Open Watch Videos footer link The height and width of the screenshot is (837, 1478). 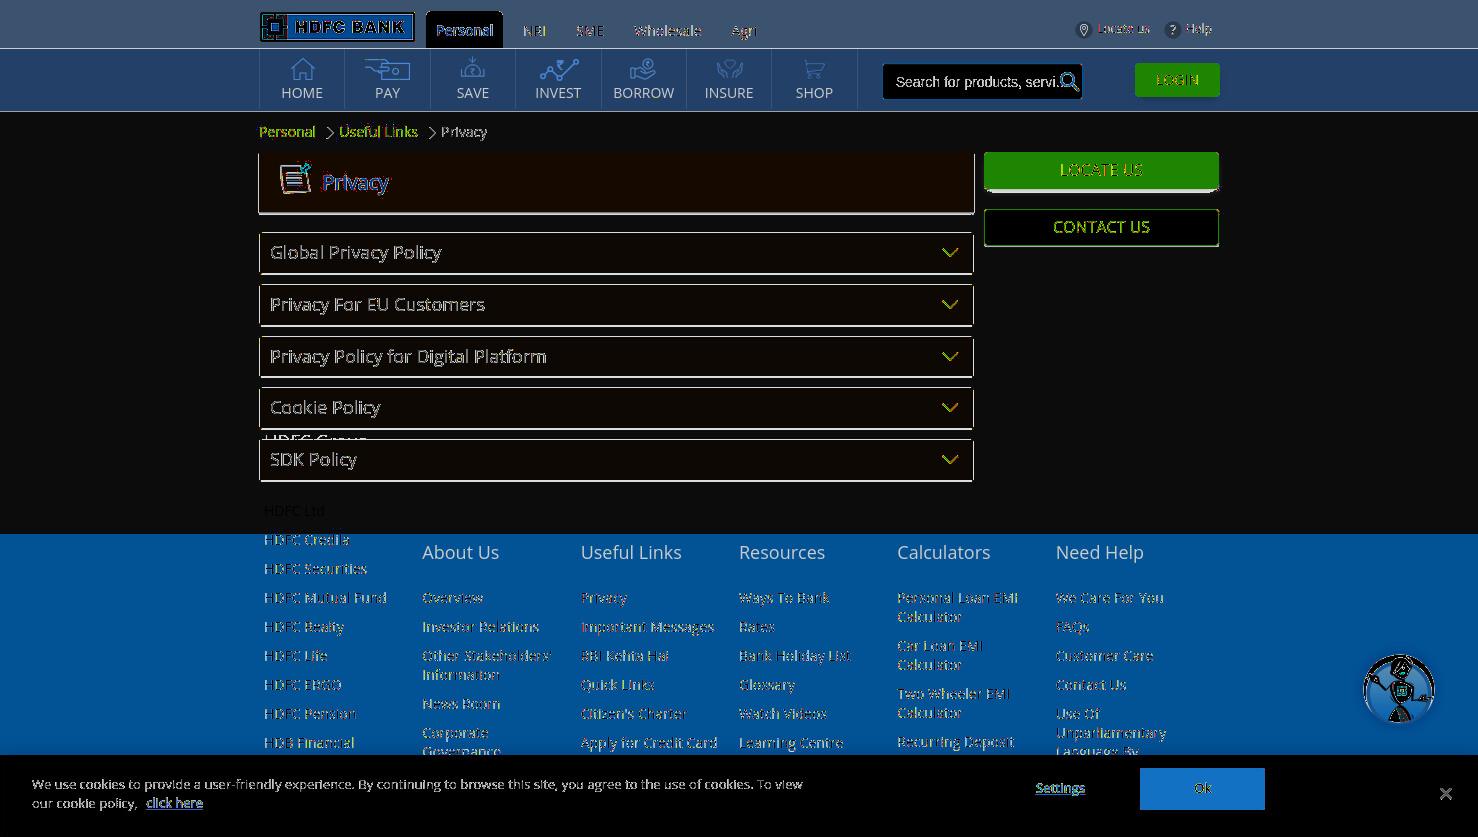[x=783, y=714]
